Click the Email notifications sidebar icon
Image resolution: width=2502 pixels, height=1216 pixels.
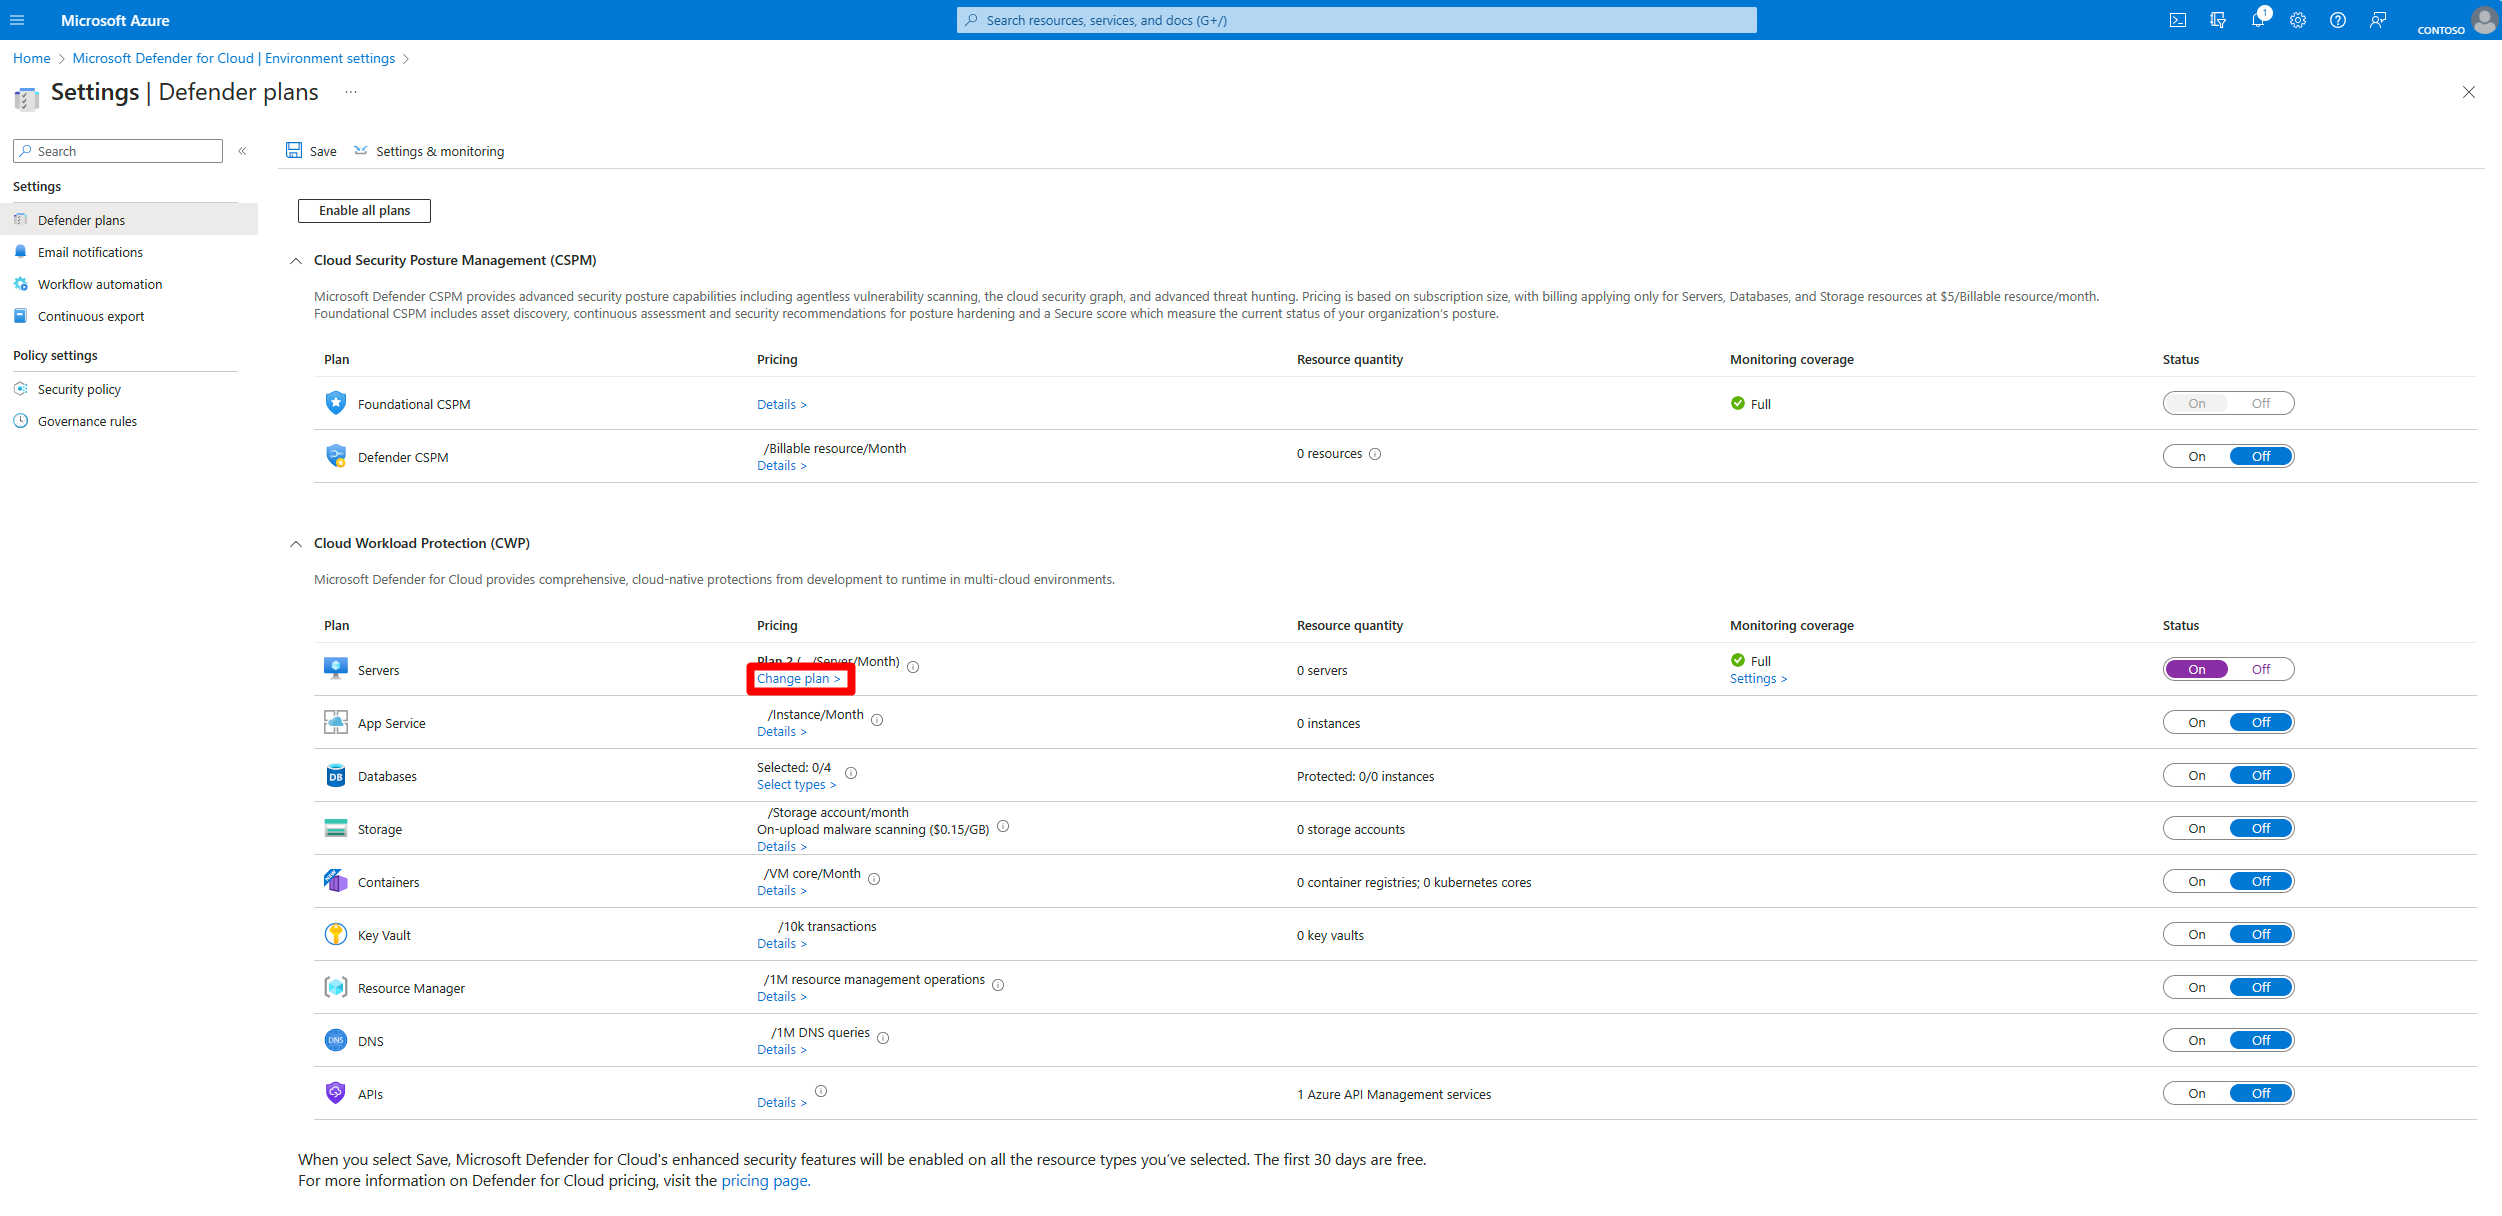coord(21,252)
